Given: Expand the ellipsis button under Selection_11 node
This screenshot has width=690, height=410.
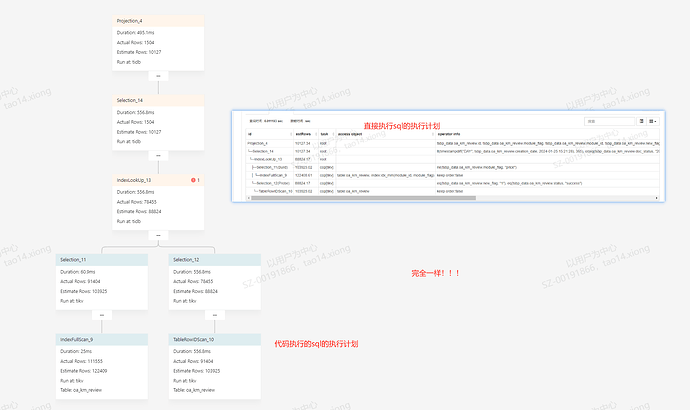Looking at the screenshot, I should pos(102,315).
